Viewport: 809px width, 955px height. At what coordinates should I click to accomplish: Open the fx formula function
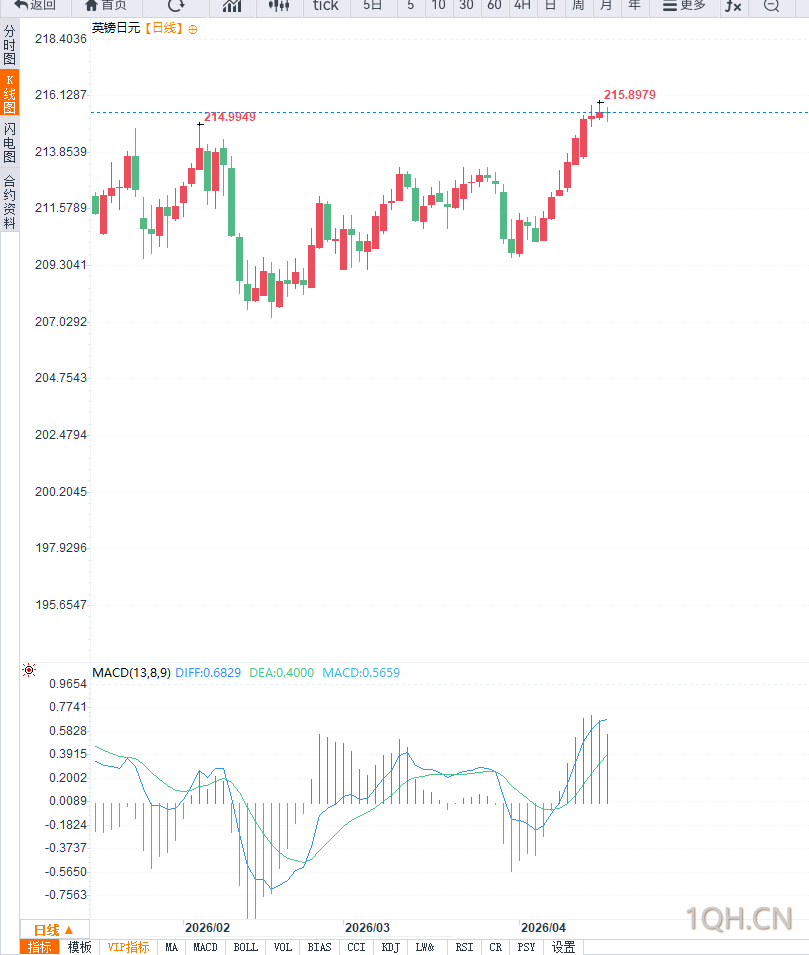pyautogui.click(x=733, y=6)
